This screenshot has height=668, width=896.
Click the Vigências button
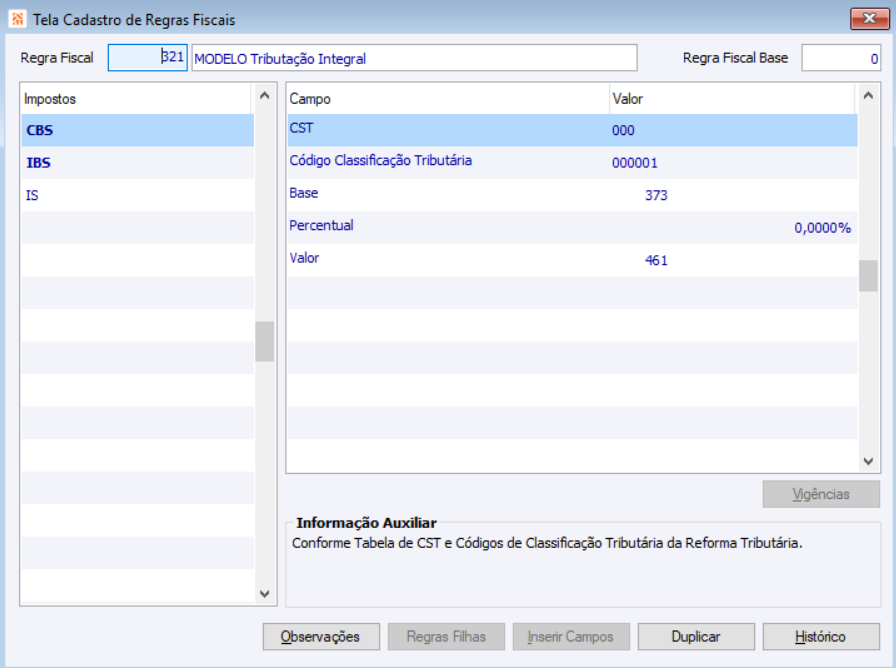coord(821,494)
